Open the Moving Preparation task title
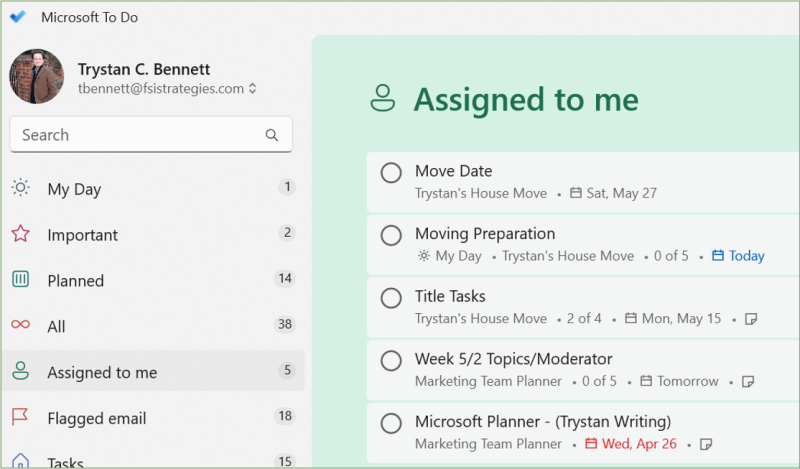800x469 pixels. coord(485,234)
